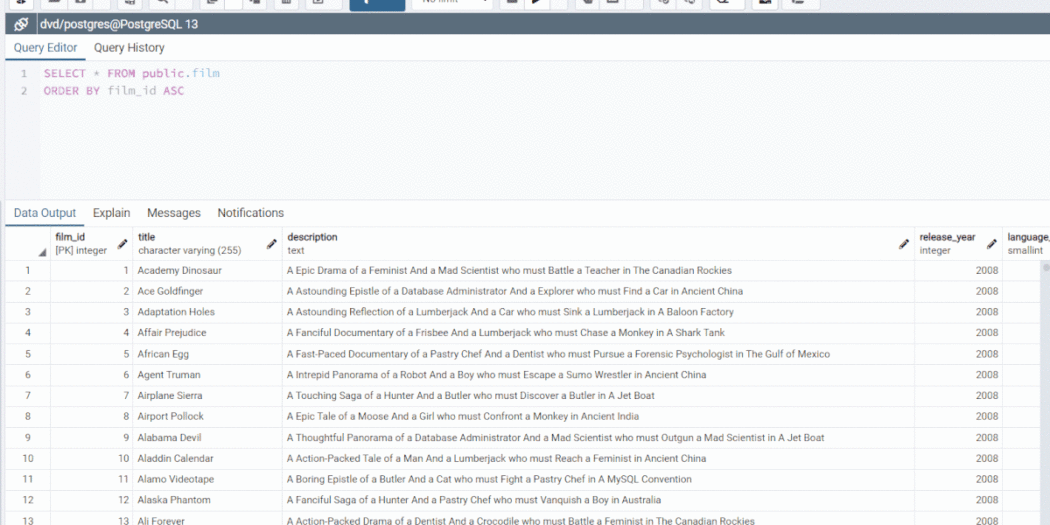The height and width of the screenshot is (525, 1050).
Task: Select row number 4 in the grid
Action: coord(28,333)
